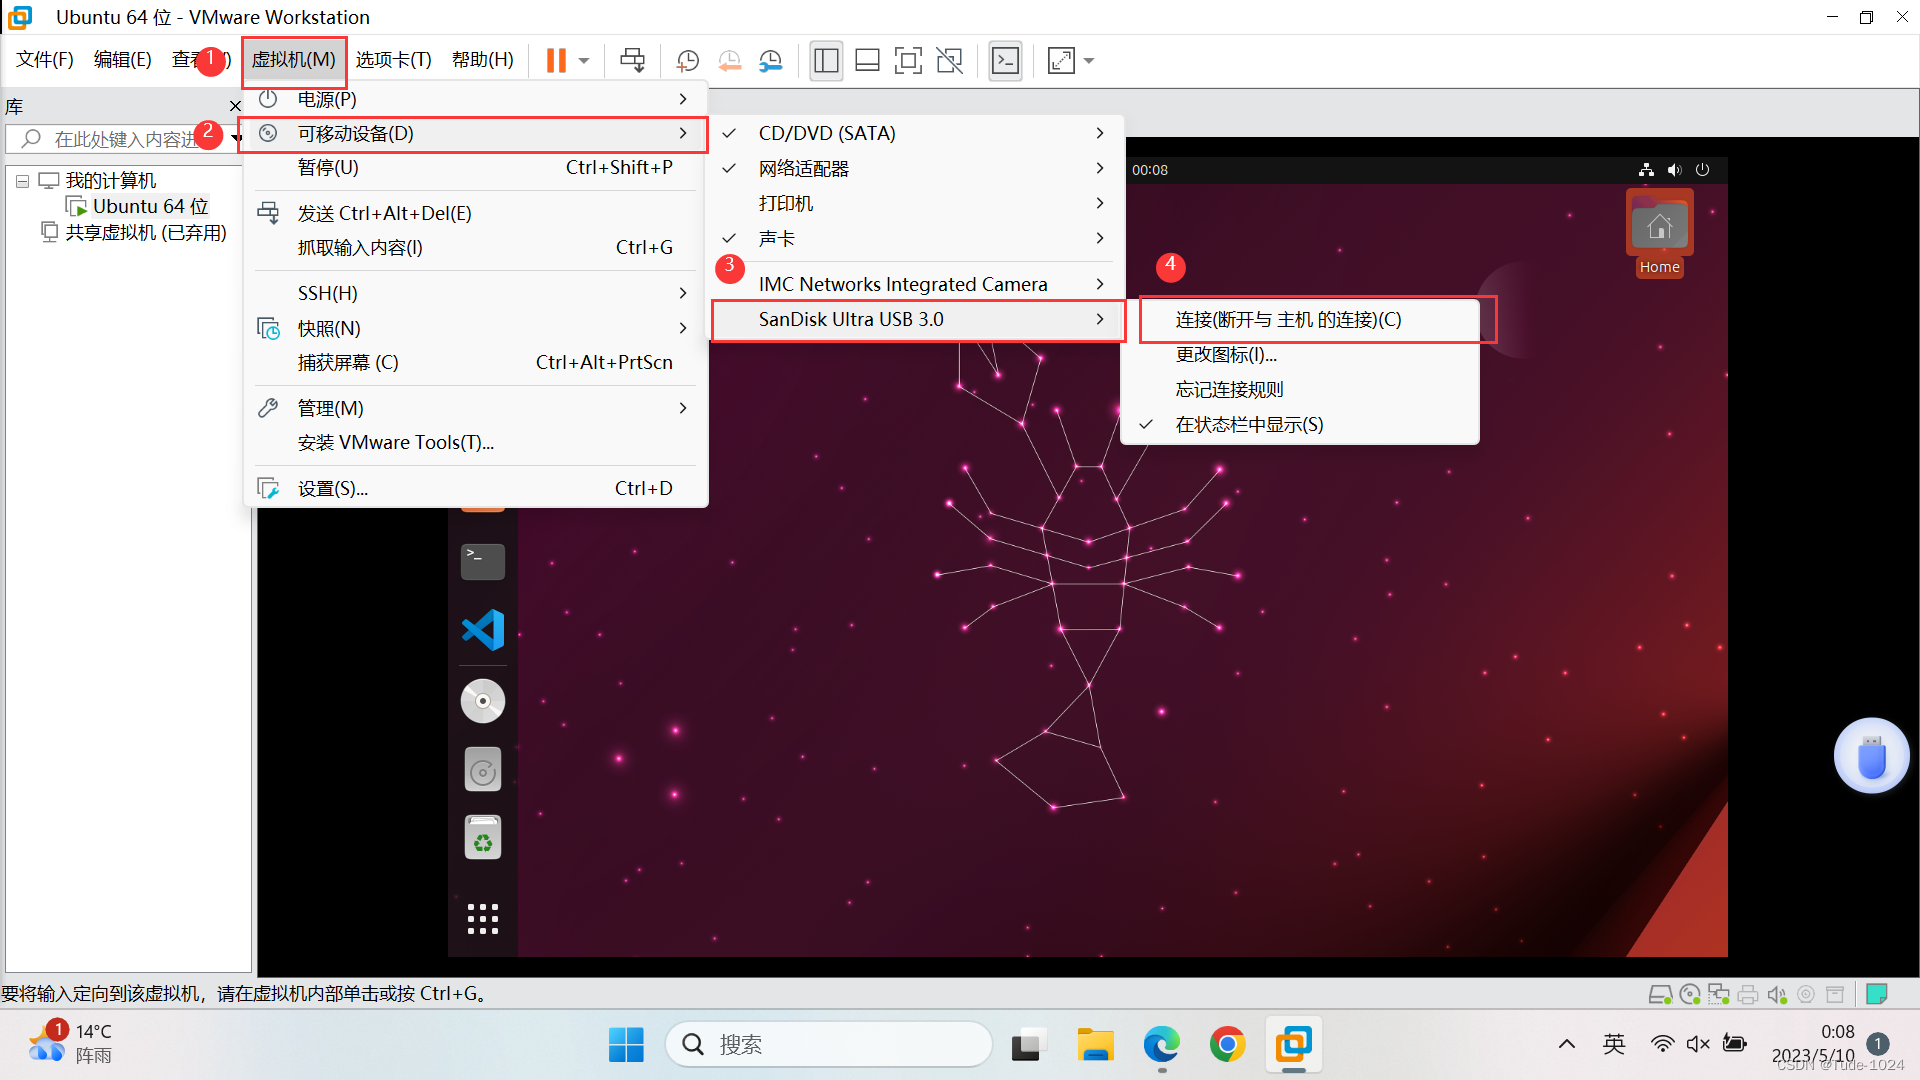The height and width of the screenshot is (1080, 1920).
Task: Enter full screen mode icon
Action: tap(908, 61)
